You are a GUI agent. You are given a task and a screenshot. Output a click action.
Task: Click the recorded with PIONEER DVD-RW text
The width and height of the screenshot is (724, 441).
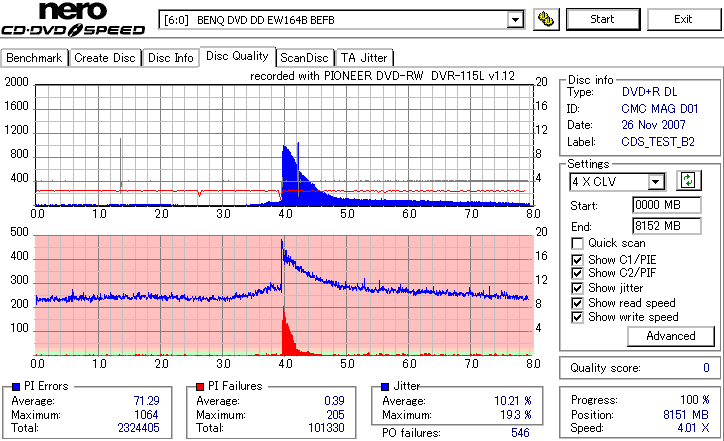[382, 76]
